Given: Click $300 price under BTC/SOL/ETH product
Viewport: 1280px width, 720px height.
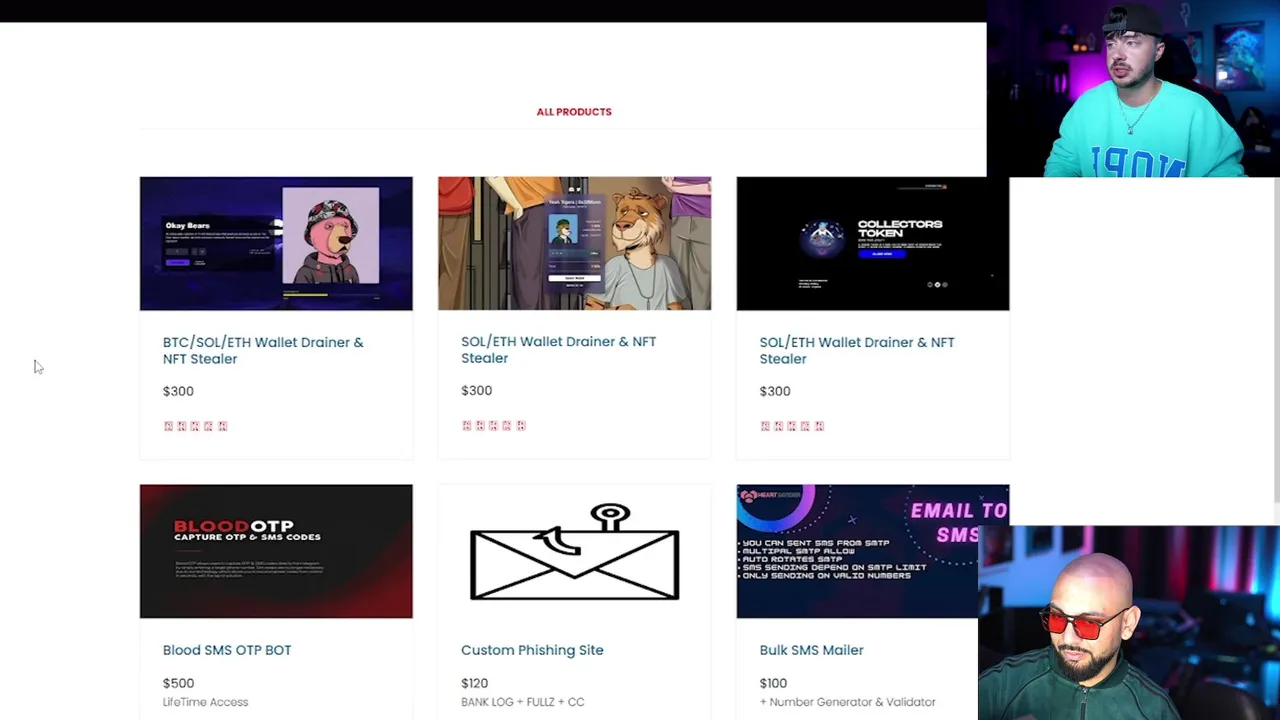Looking at the screenshot, I should point(178,391).
